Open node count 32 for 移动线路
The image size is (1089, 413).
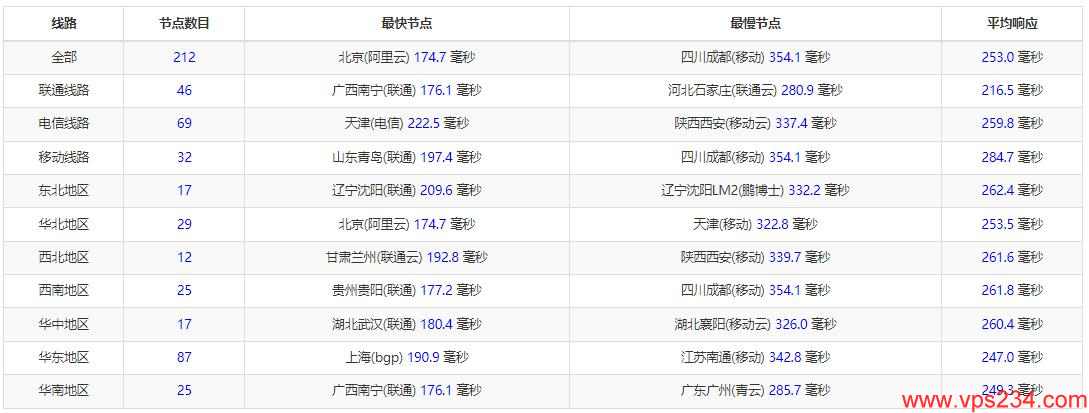[184, 158]
